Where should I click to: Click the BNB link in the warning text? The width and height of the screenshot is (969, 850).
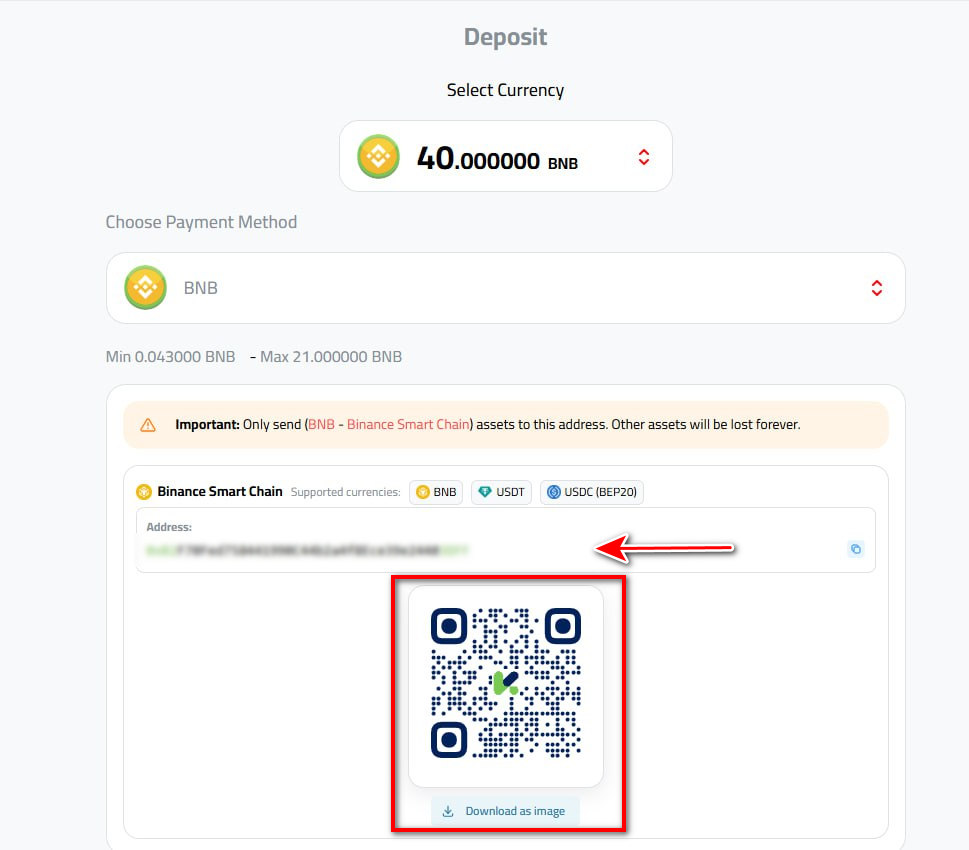[x=322, y=424]
